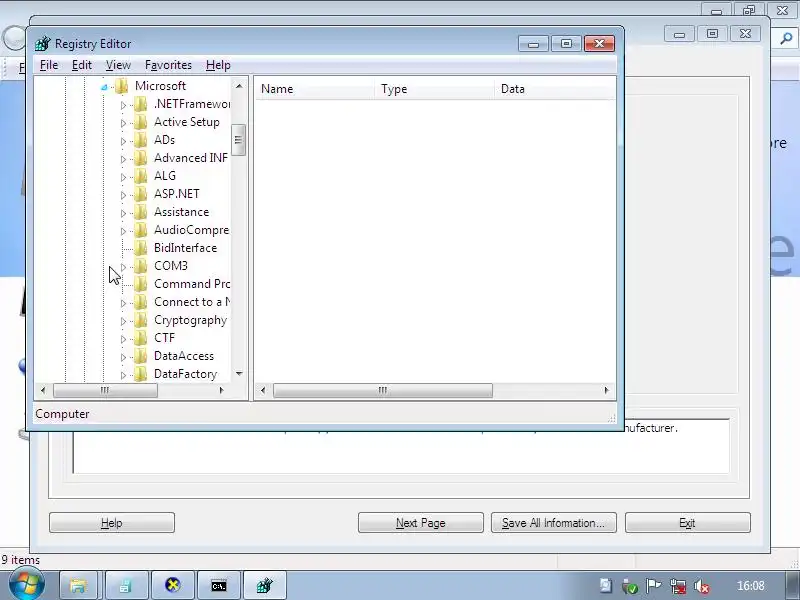Click the Exit button in background window
This screenshot has width=800, height=600.
(x=687, y=523)
